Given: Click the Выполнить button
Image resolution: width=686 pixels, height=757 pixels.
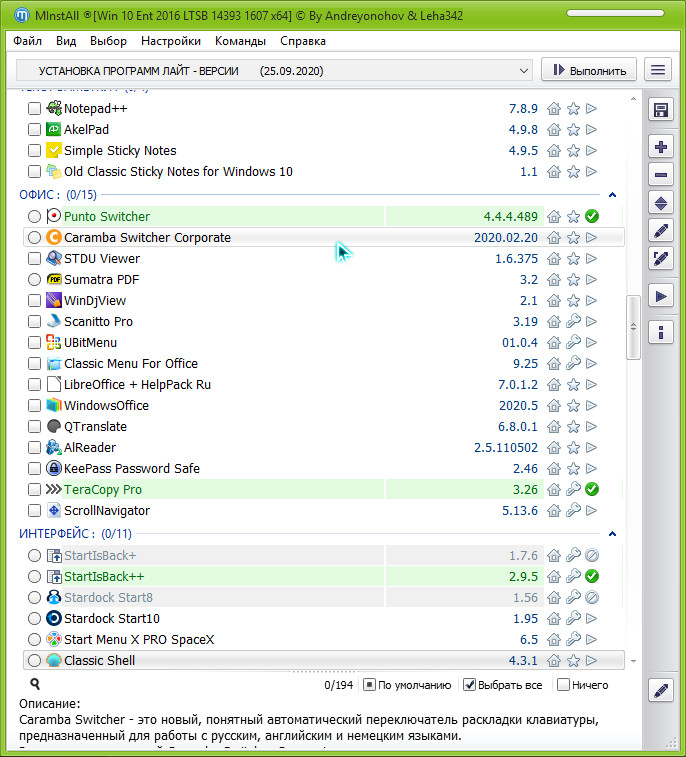Looking at the screenshot, I should tap(589, 70).
